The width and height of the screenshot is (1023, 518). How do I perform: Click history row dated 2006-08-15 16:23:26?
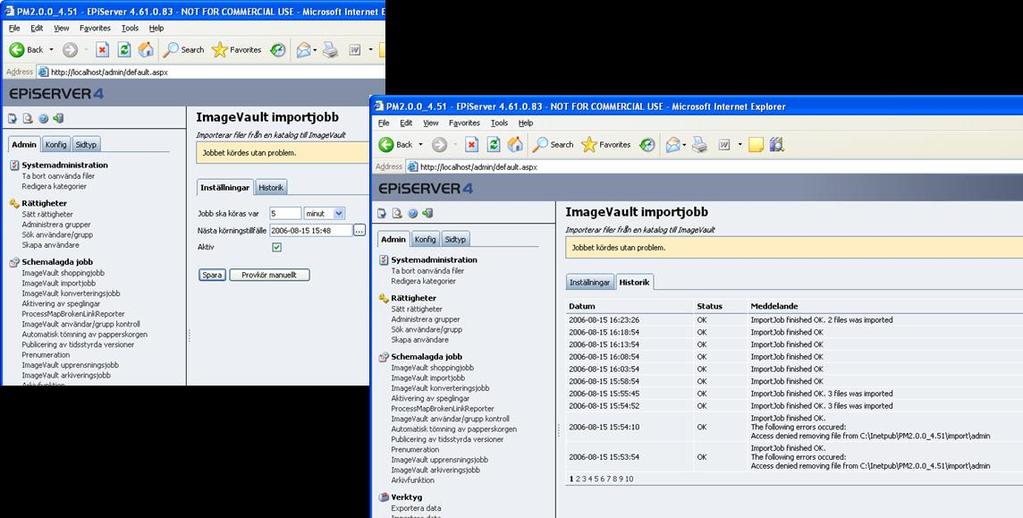point(795,320)
